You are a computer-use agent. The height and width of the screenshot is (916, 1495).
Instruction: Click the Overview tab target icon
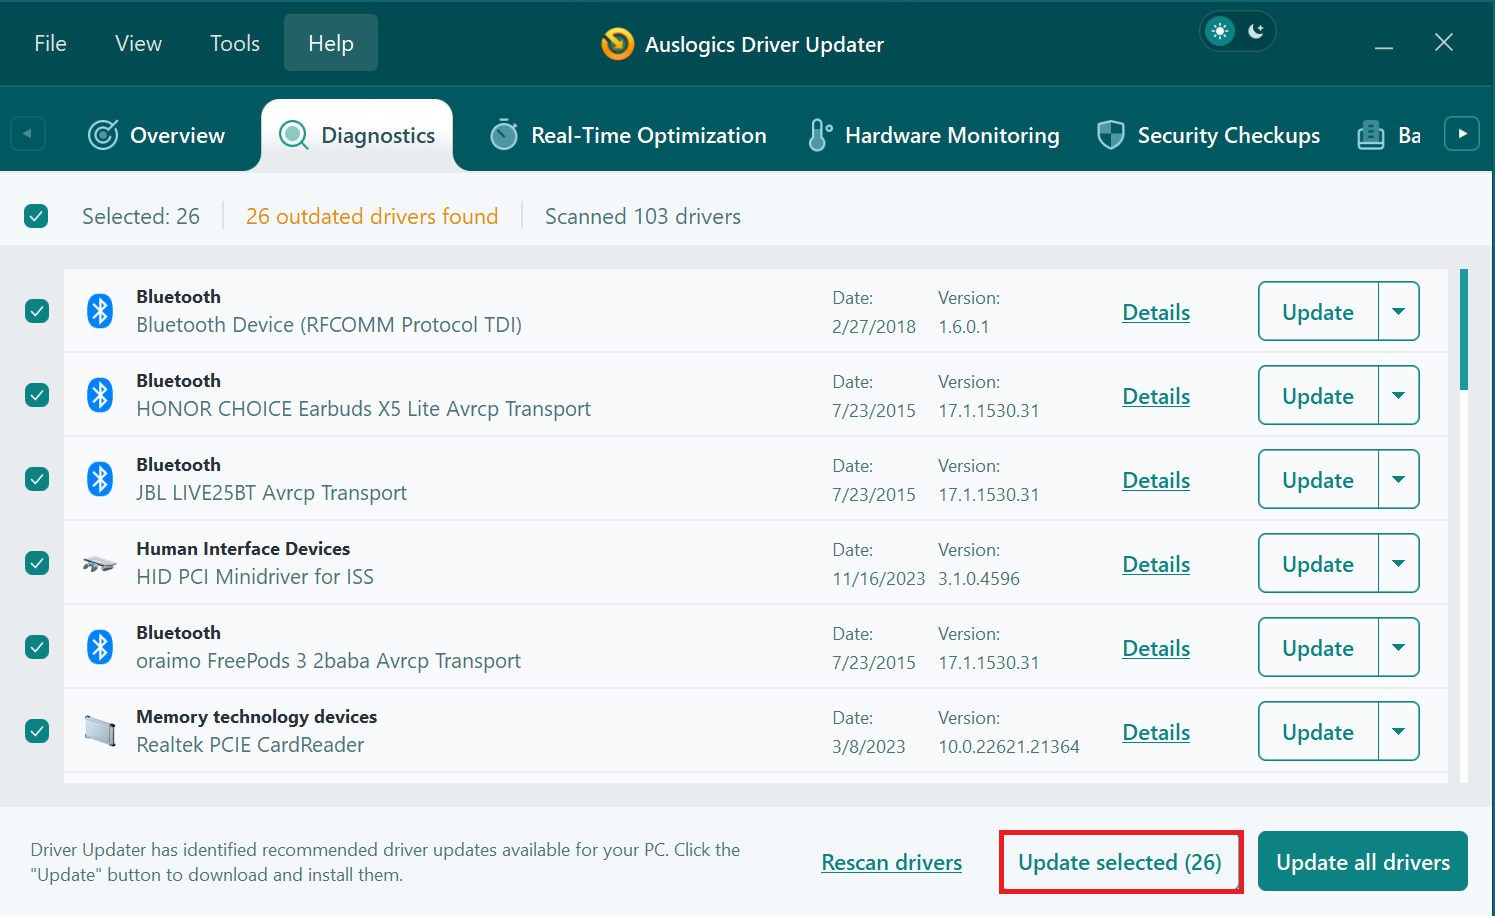[103, 135]
